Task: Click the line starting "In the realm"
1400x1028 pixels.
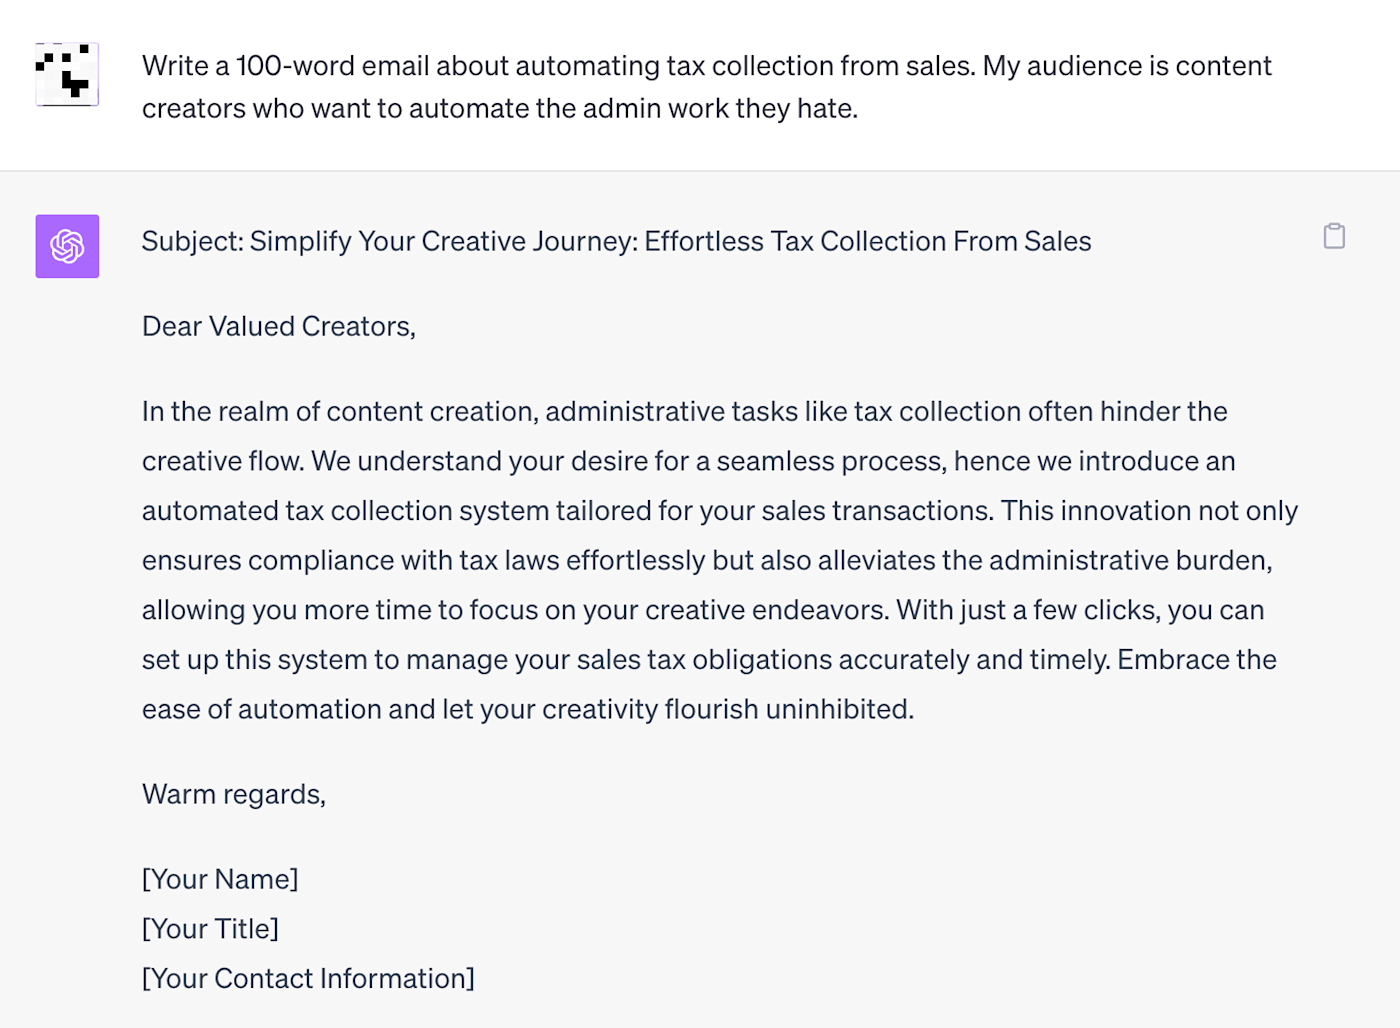Action: point(684,412)
